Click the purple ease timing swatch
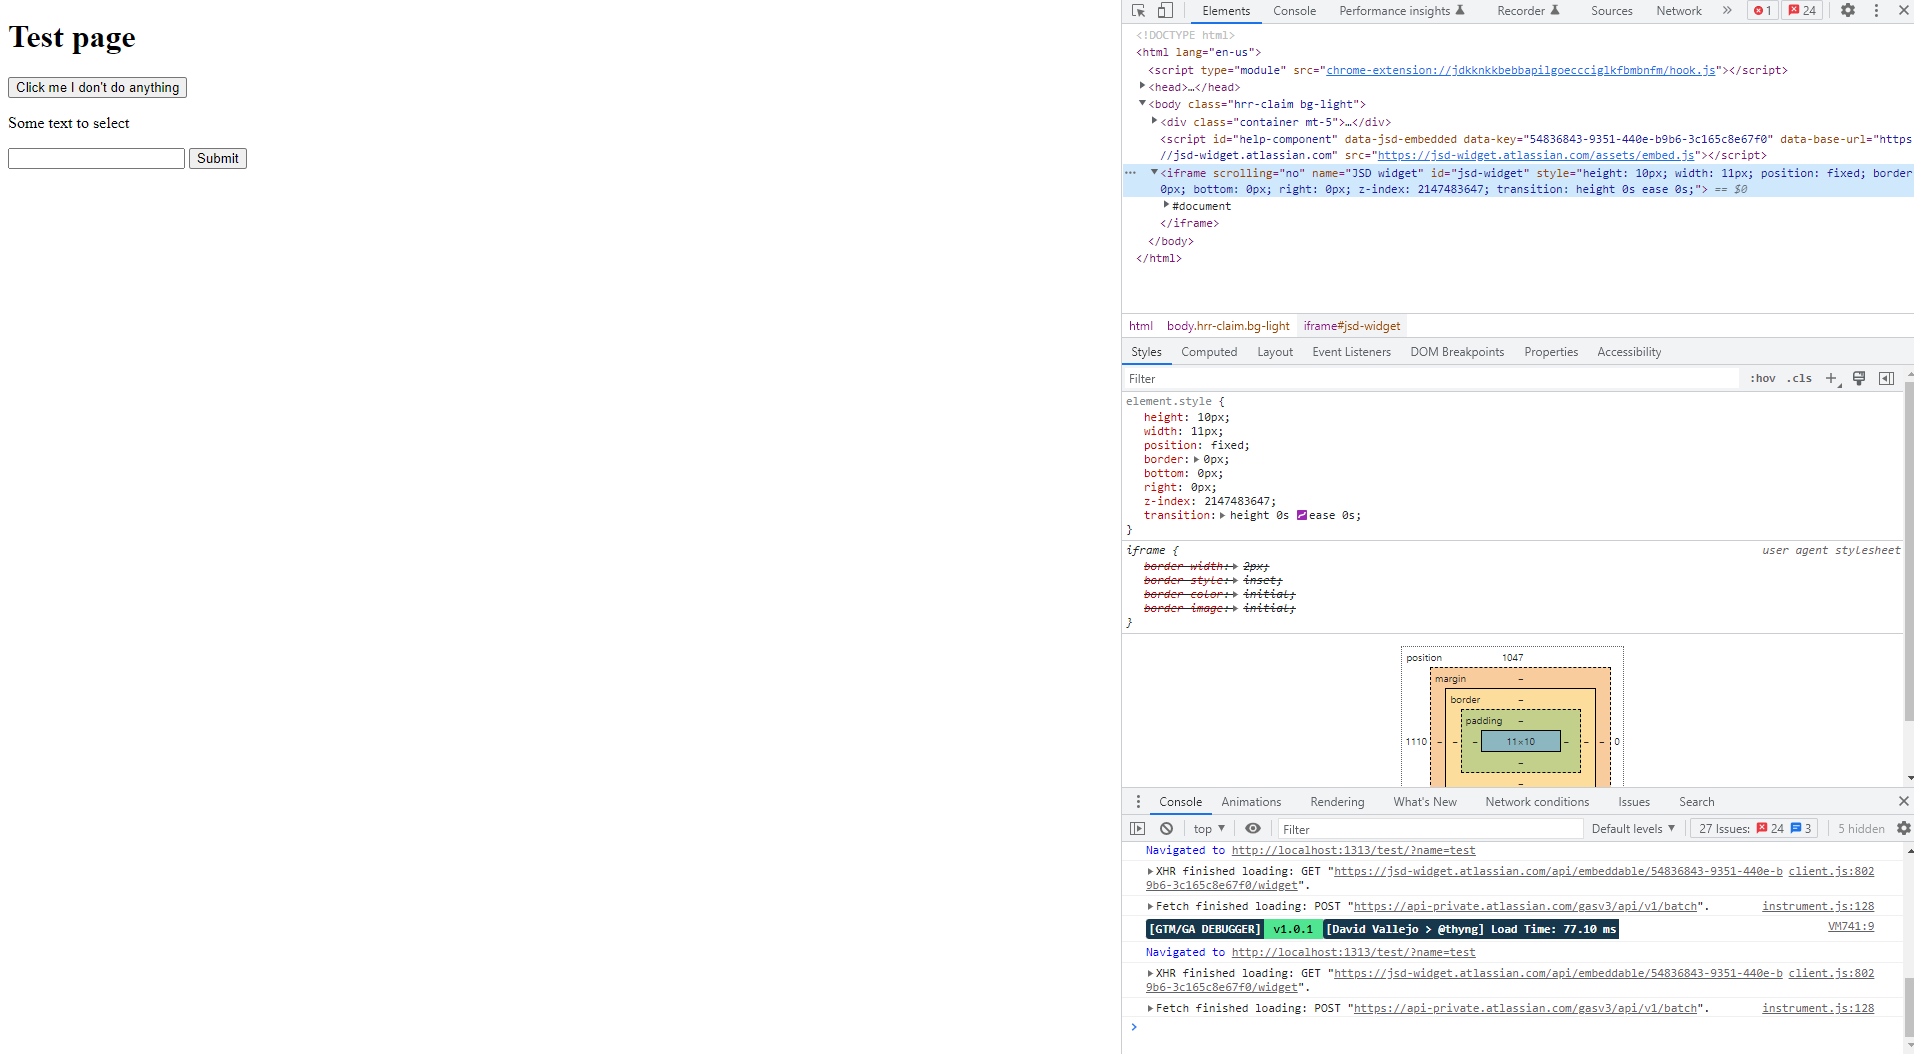 click(x=1302, y=516)
